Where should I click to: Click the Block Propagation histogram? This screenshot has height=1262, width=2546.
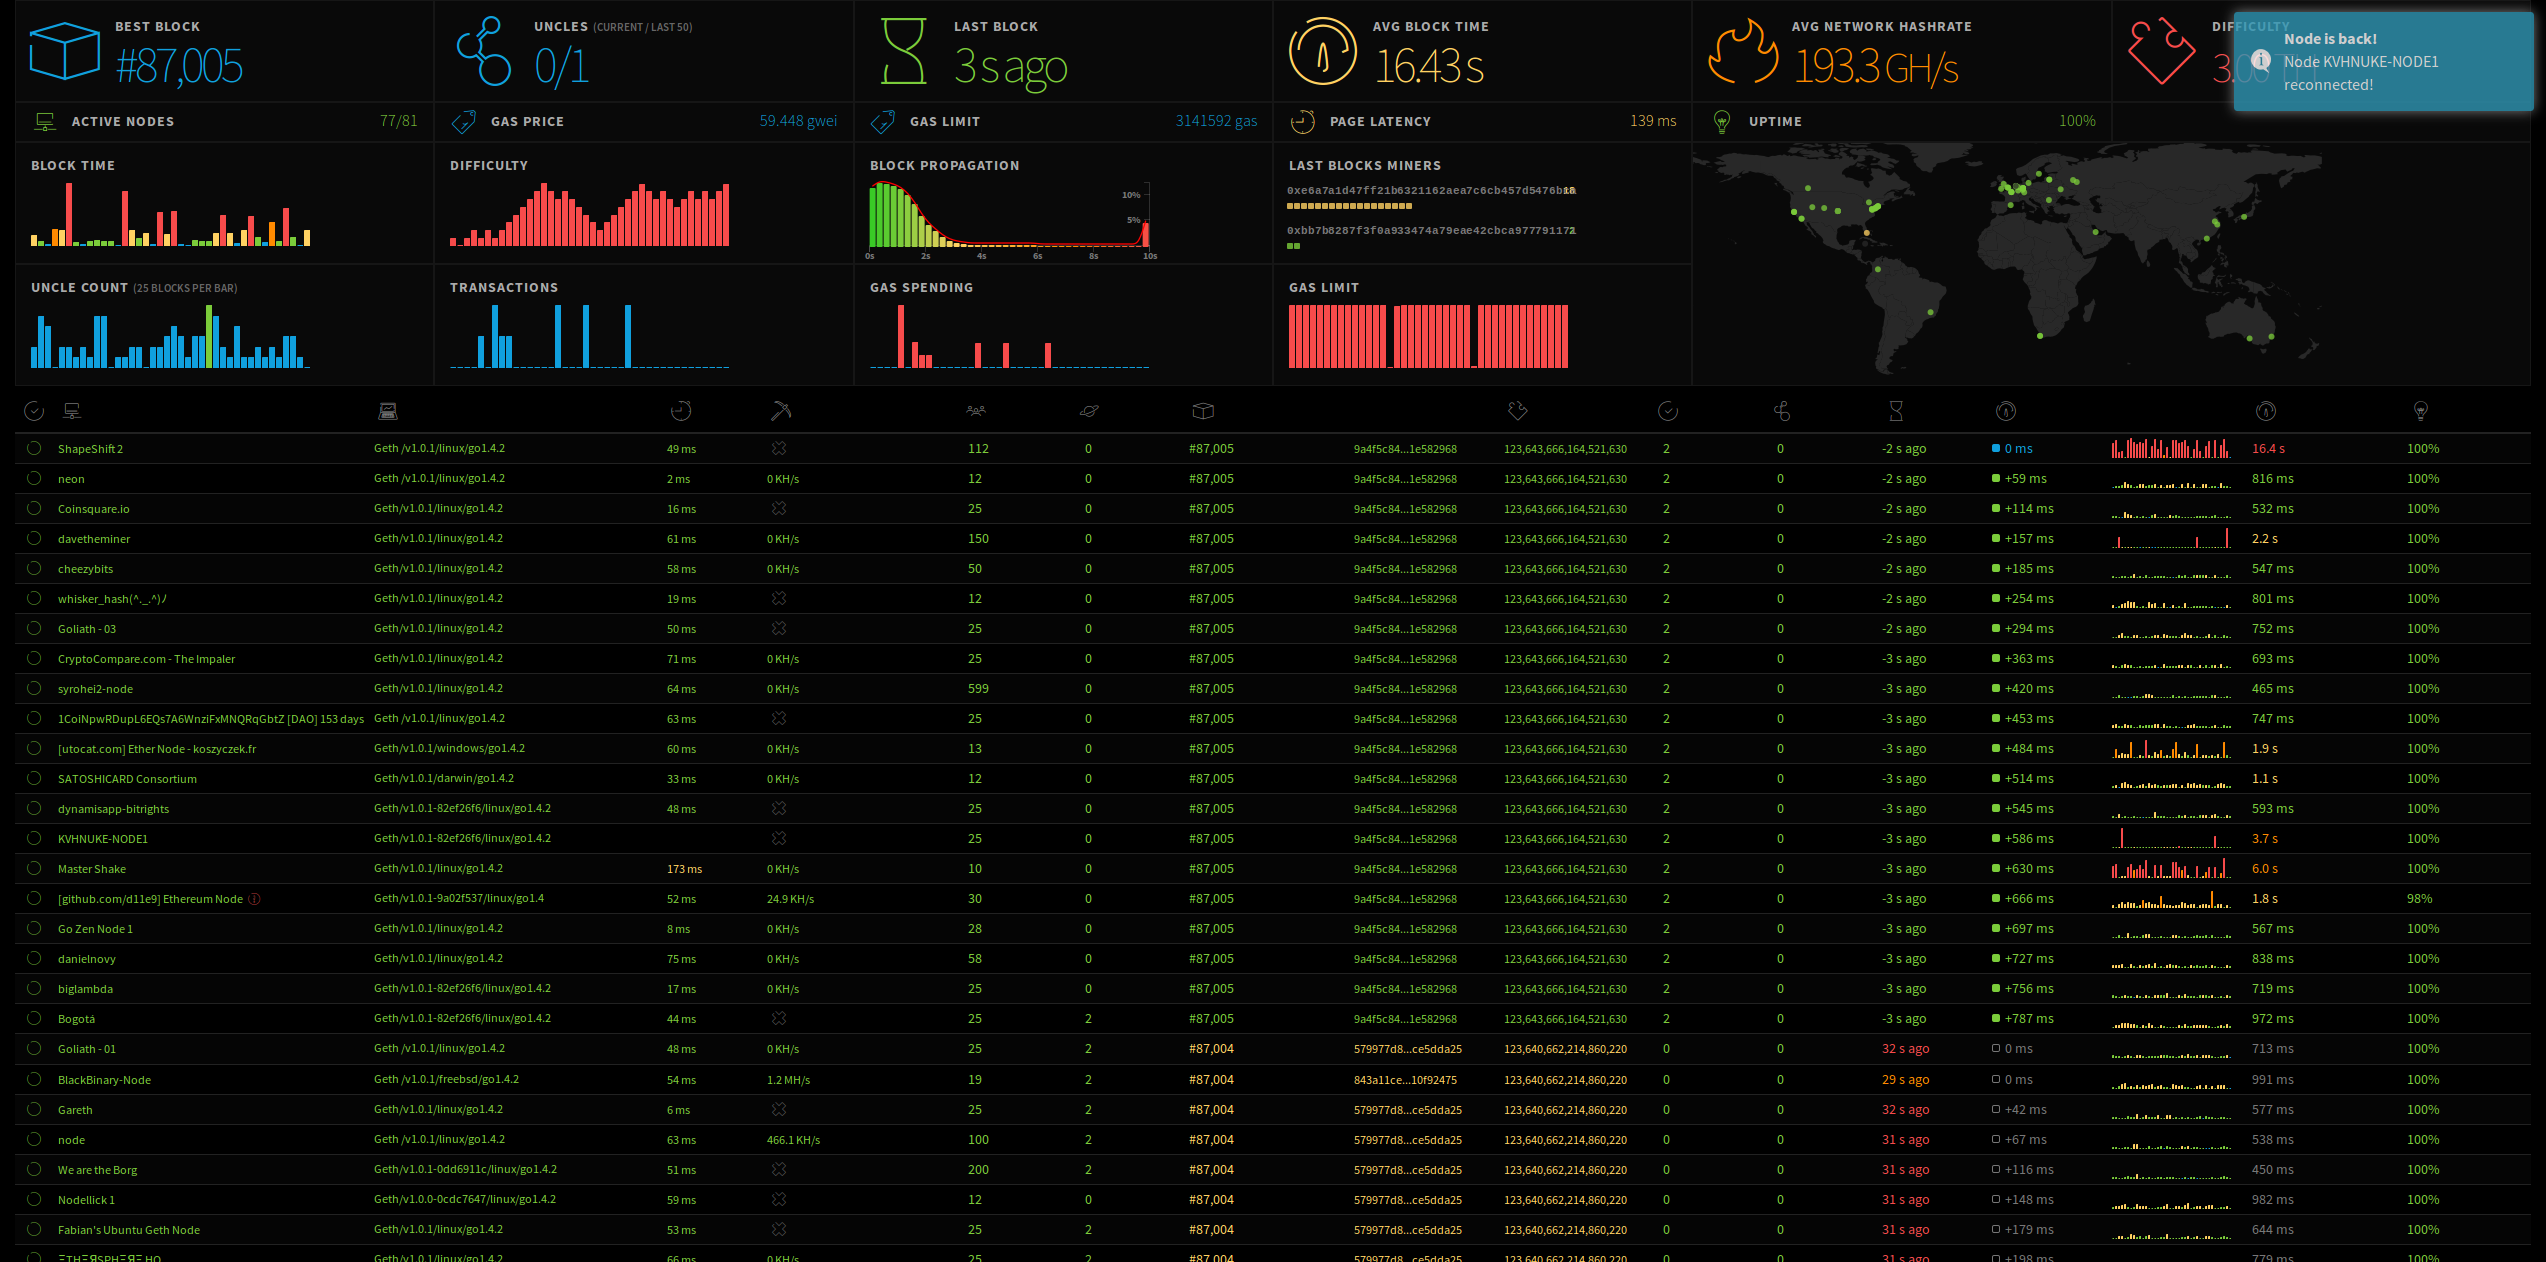coord(1009,215)
